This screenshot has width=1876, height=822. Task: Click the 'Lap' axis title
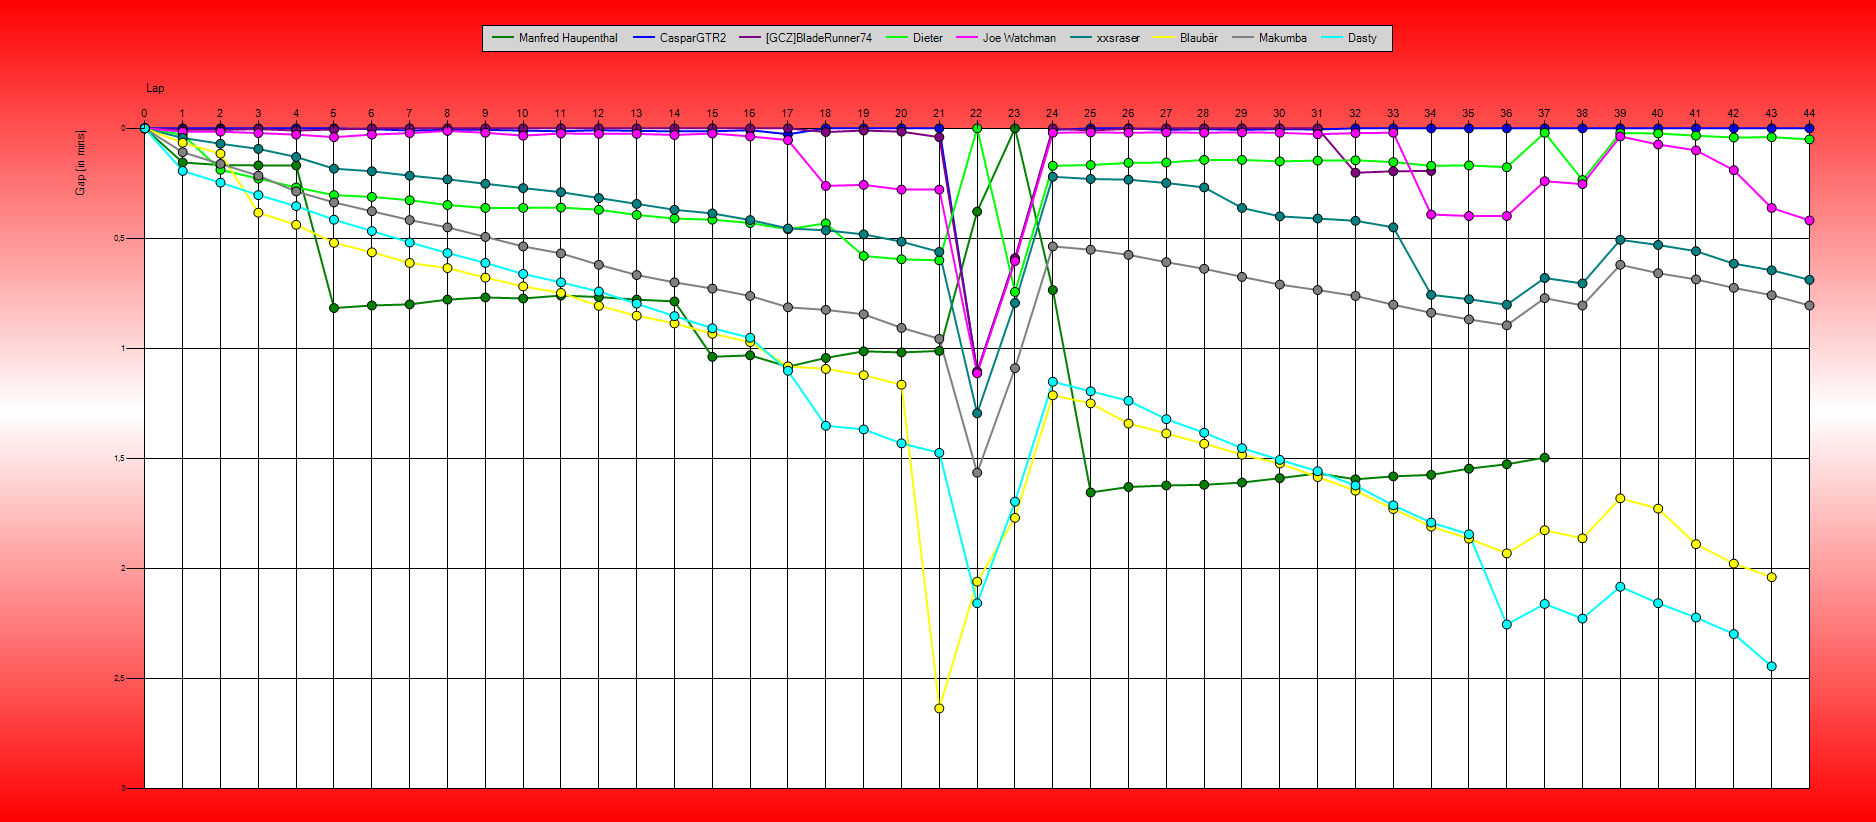point(155,88)
